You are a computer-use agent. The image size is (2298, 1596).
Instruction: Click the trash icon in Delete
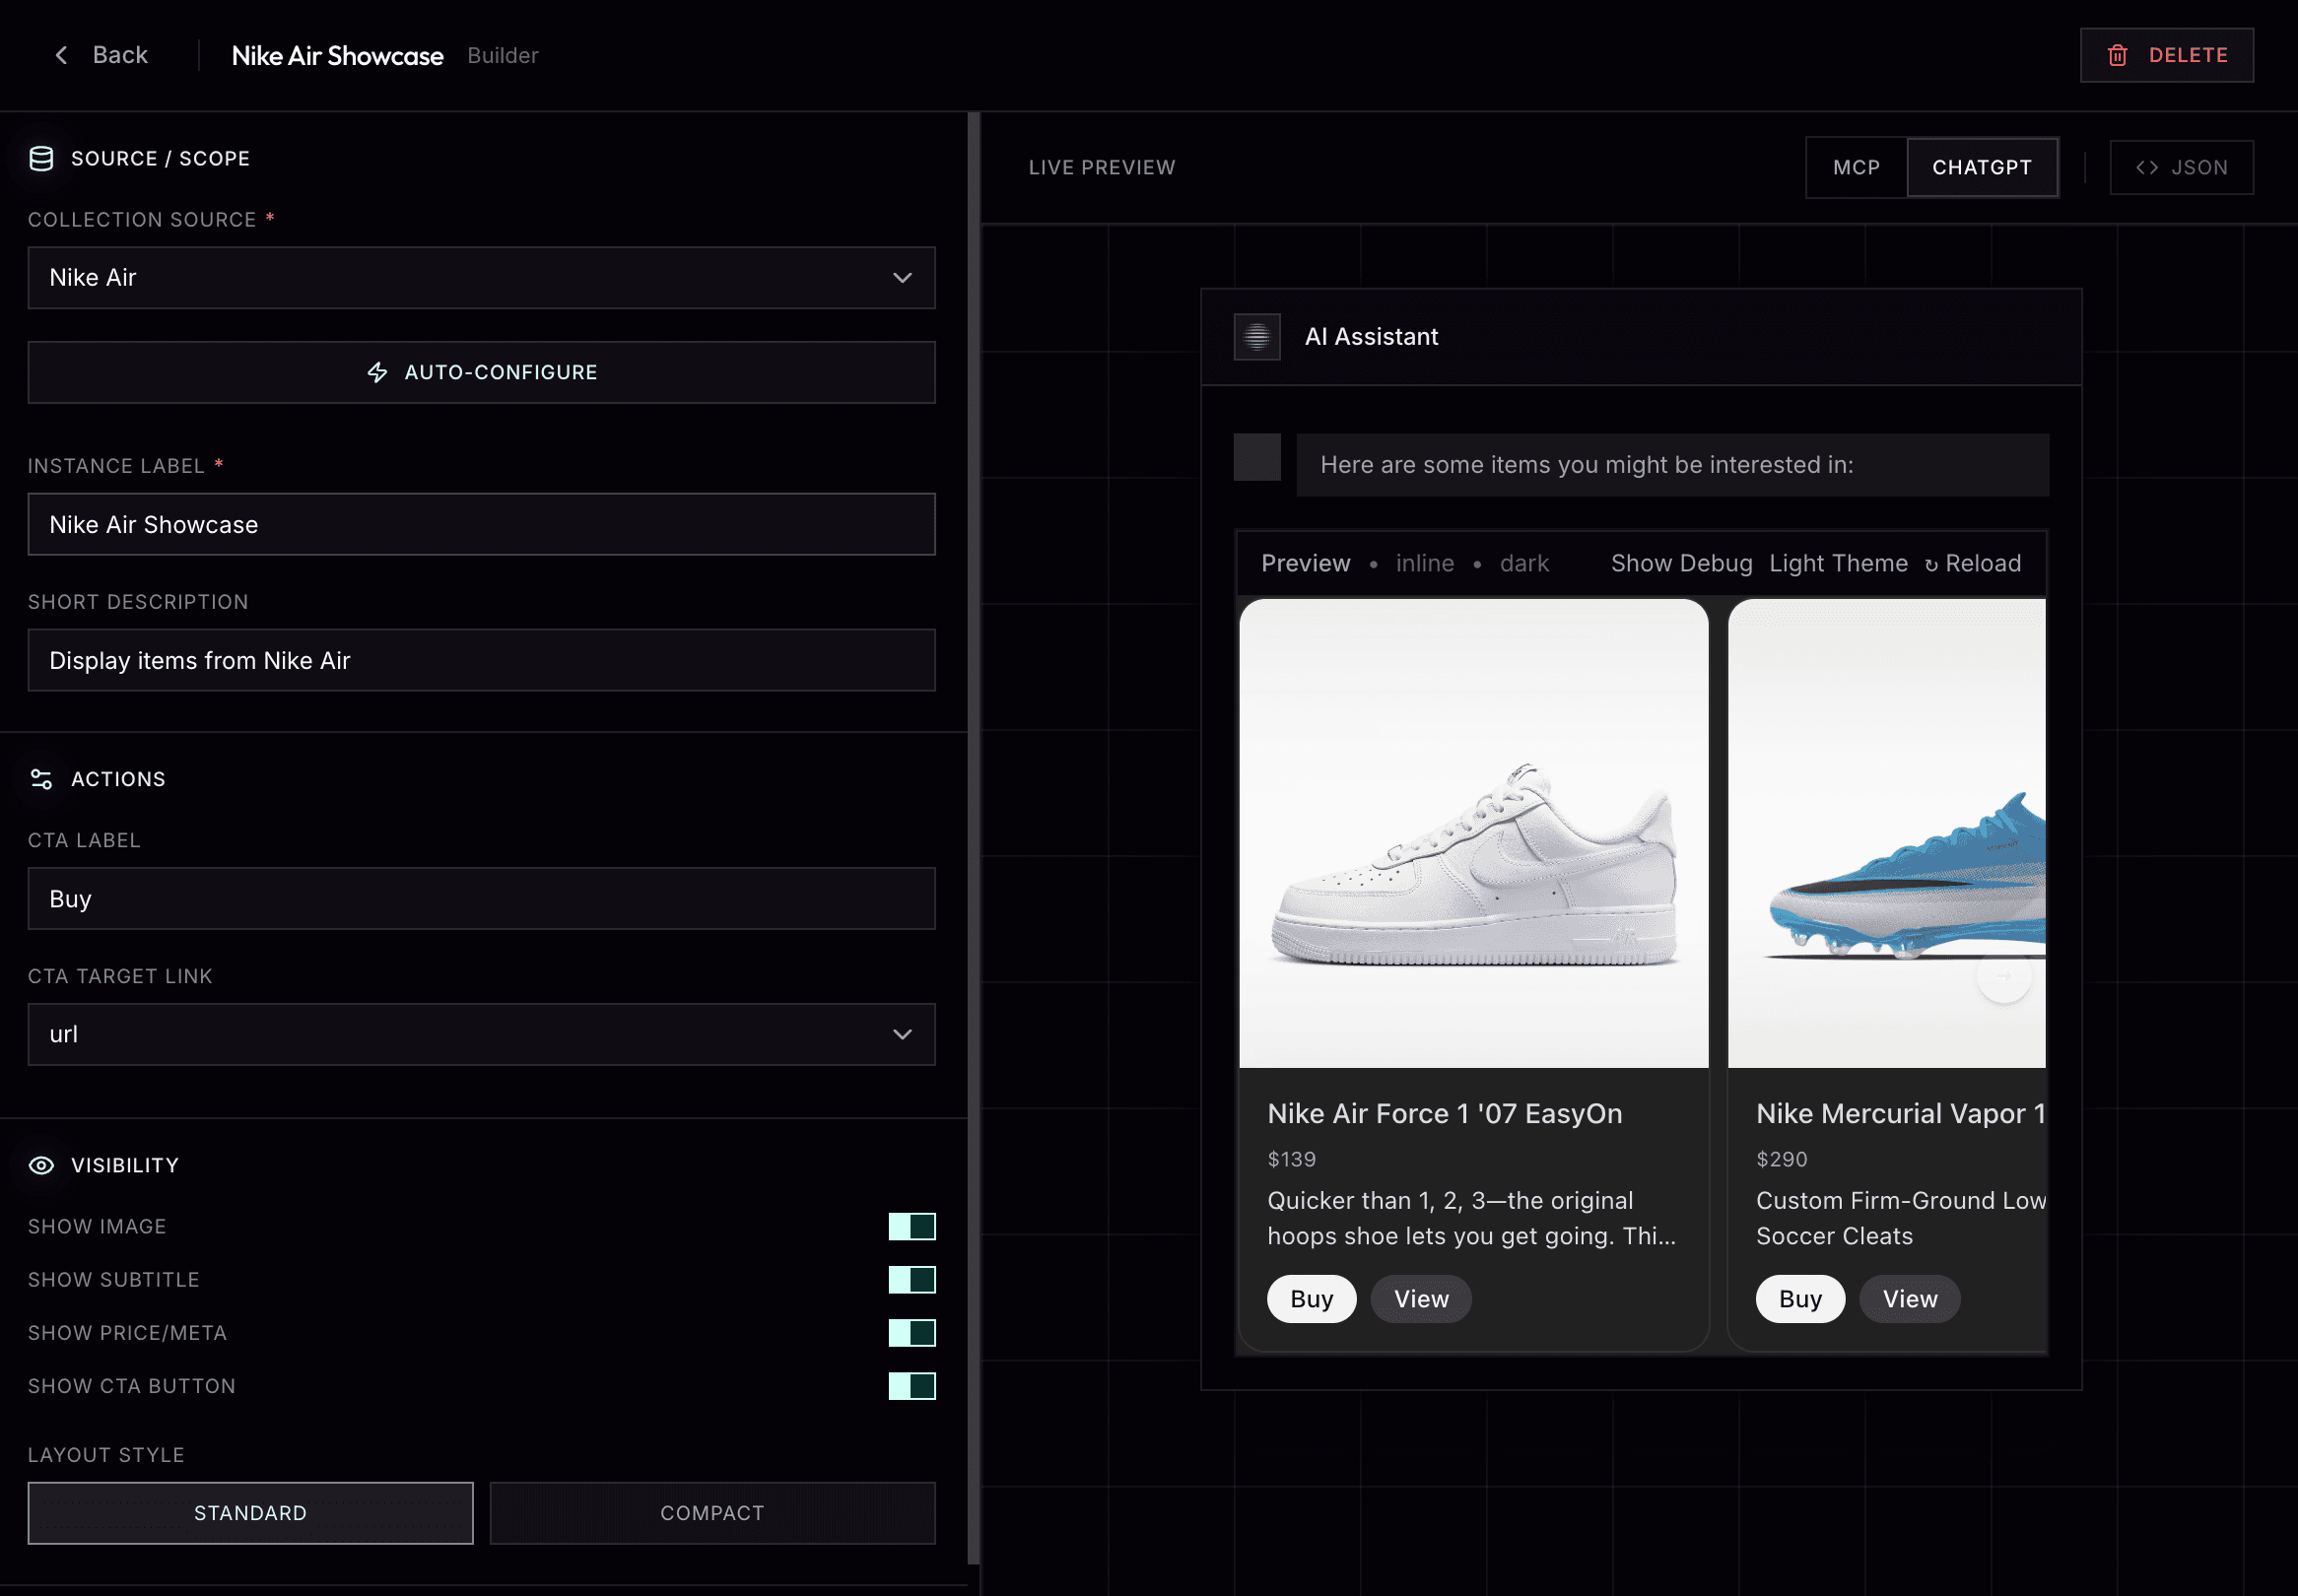[x=2117, y=55]
